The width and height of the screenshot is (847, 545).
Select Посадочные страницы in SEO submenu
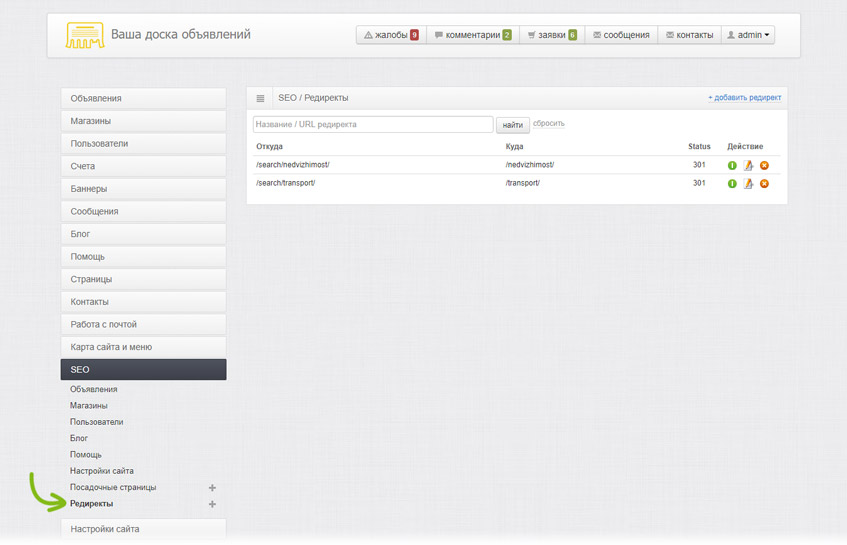pyautogui.click(x=113, y=487)
